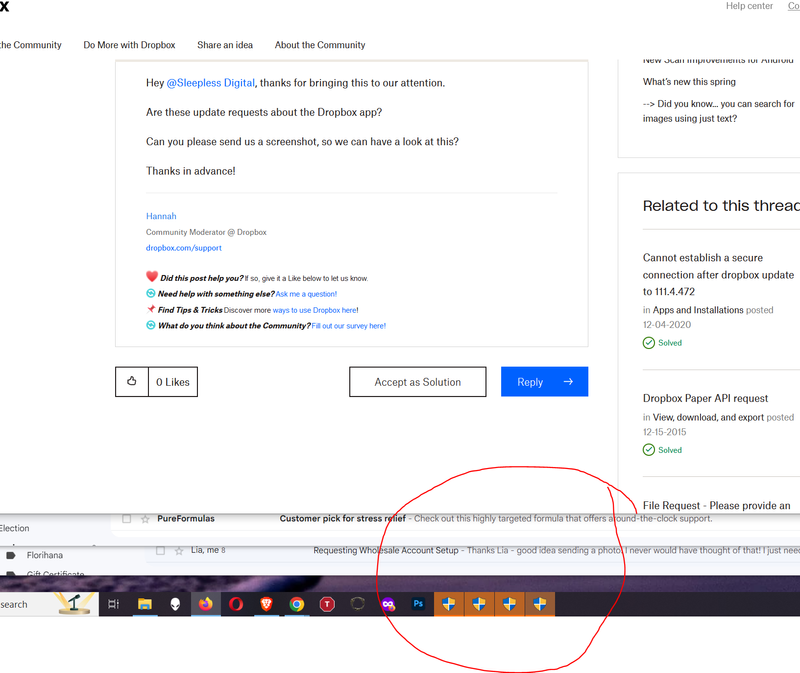Open the Brave browser taskbar icon
Screen dimensions: 800x673
tap(266, 604)
